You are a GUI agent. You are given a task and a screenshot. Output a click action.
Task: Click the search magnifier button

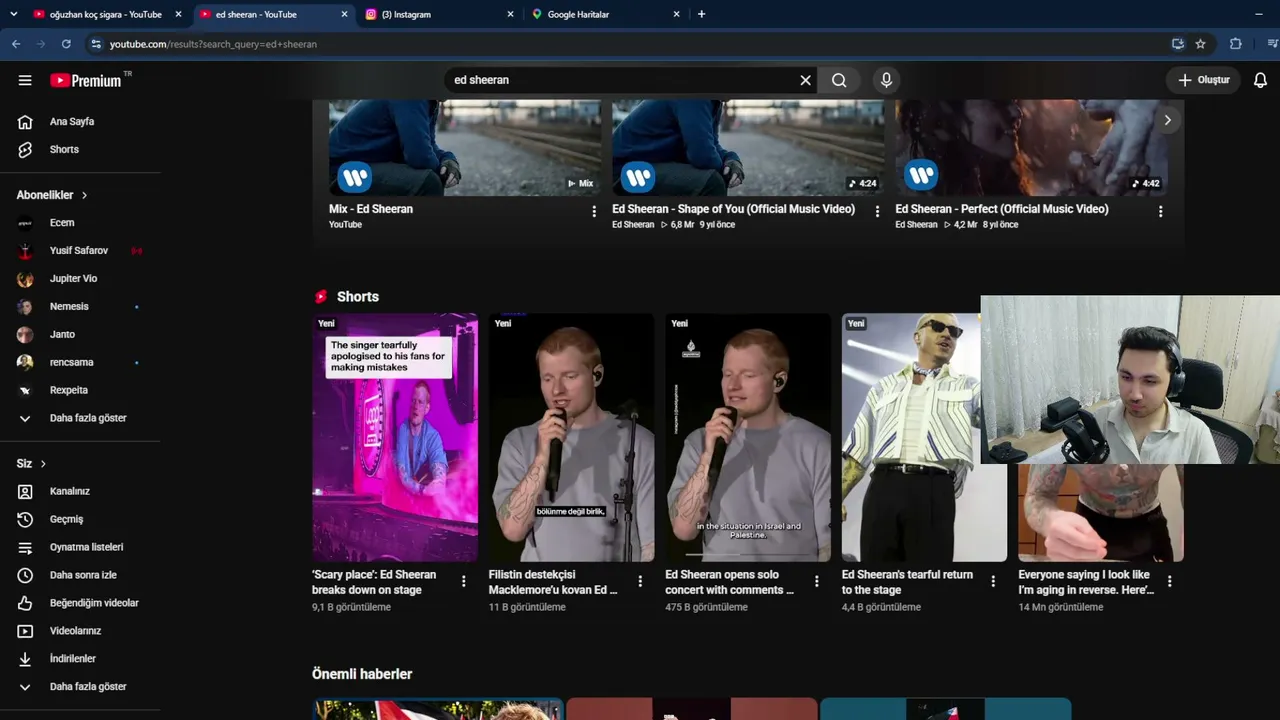(839, 80)
